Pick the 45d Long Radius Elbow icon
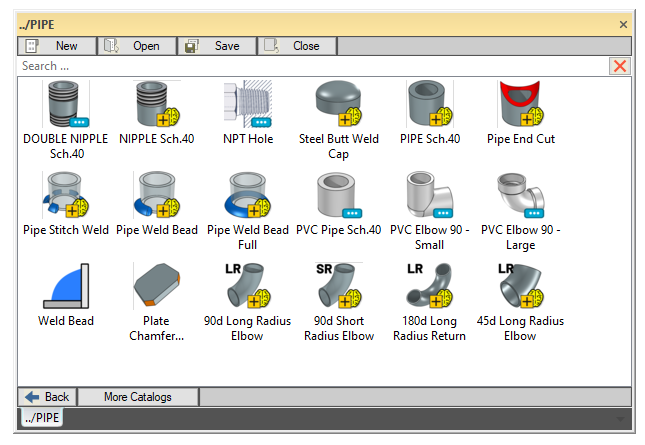 tap(521, 286)
